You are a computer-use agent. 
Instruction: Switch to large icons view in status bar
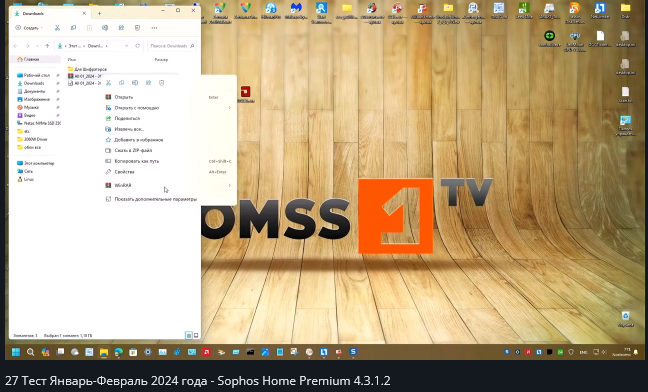(x=196, y=335)
